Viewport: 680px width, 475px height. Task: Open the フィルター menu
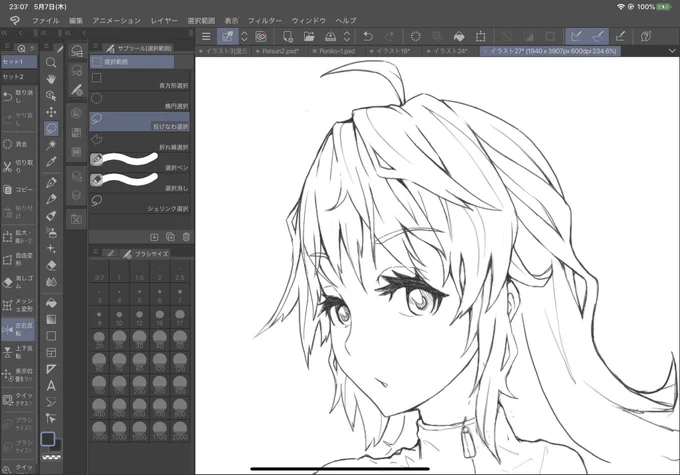click(265, 20)
